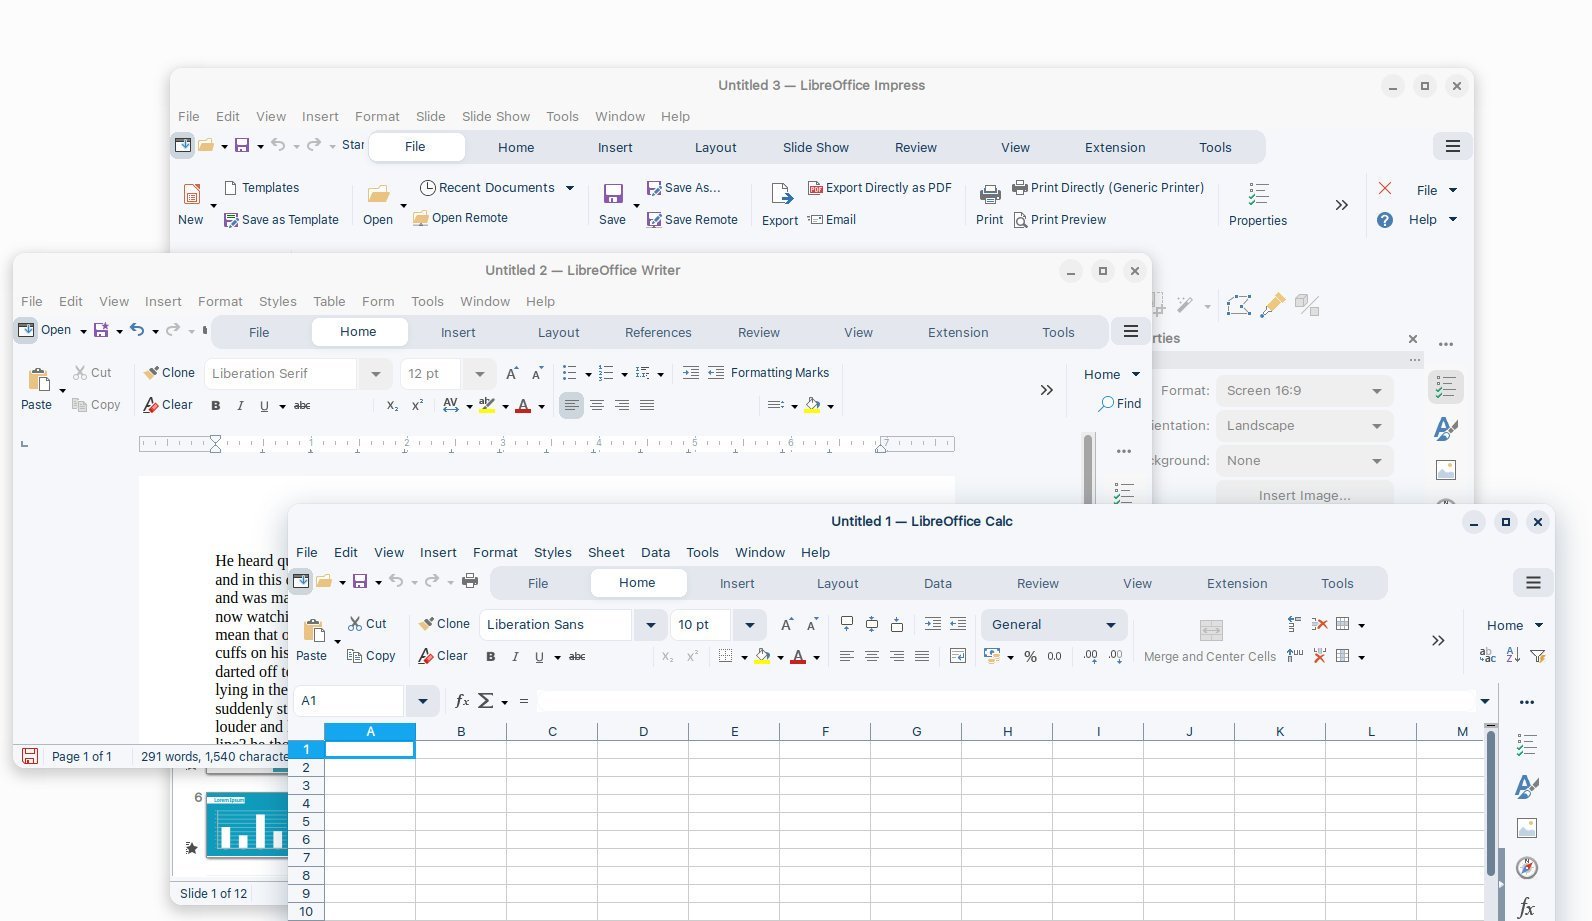Open font name dropdown in Calc
Image resolution: width=1592 pixels, height=921 pixels.
650,625
